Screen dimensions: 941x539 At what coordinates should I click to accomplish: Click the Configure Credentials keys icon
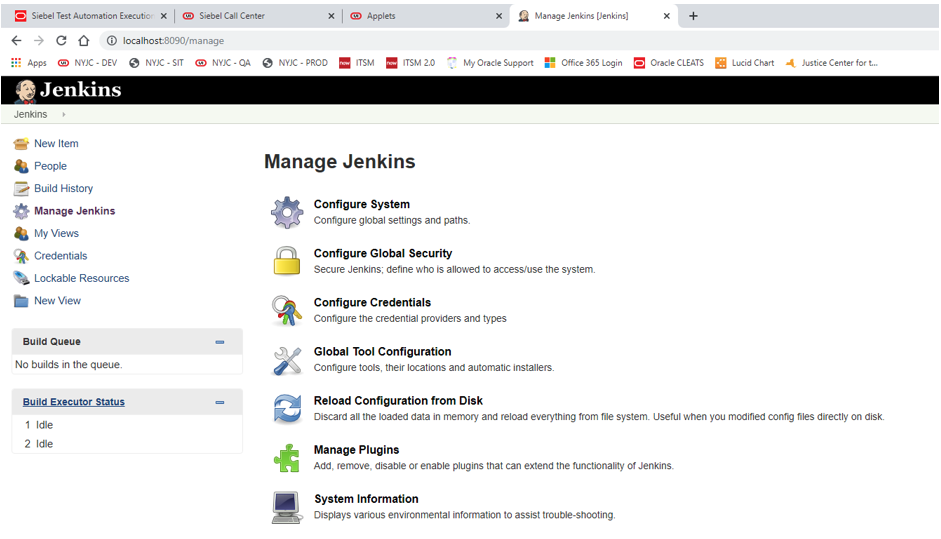tap(287, 310)
